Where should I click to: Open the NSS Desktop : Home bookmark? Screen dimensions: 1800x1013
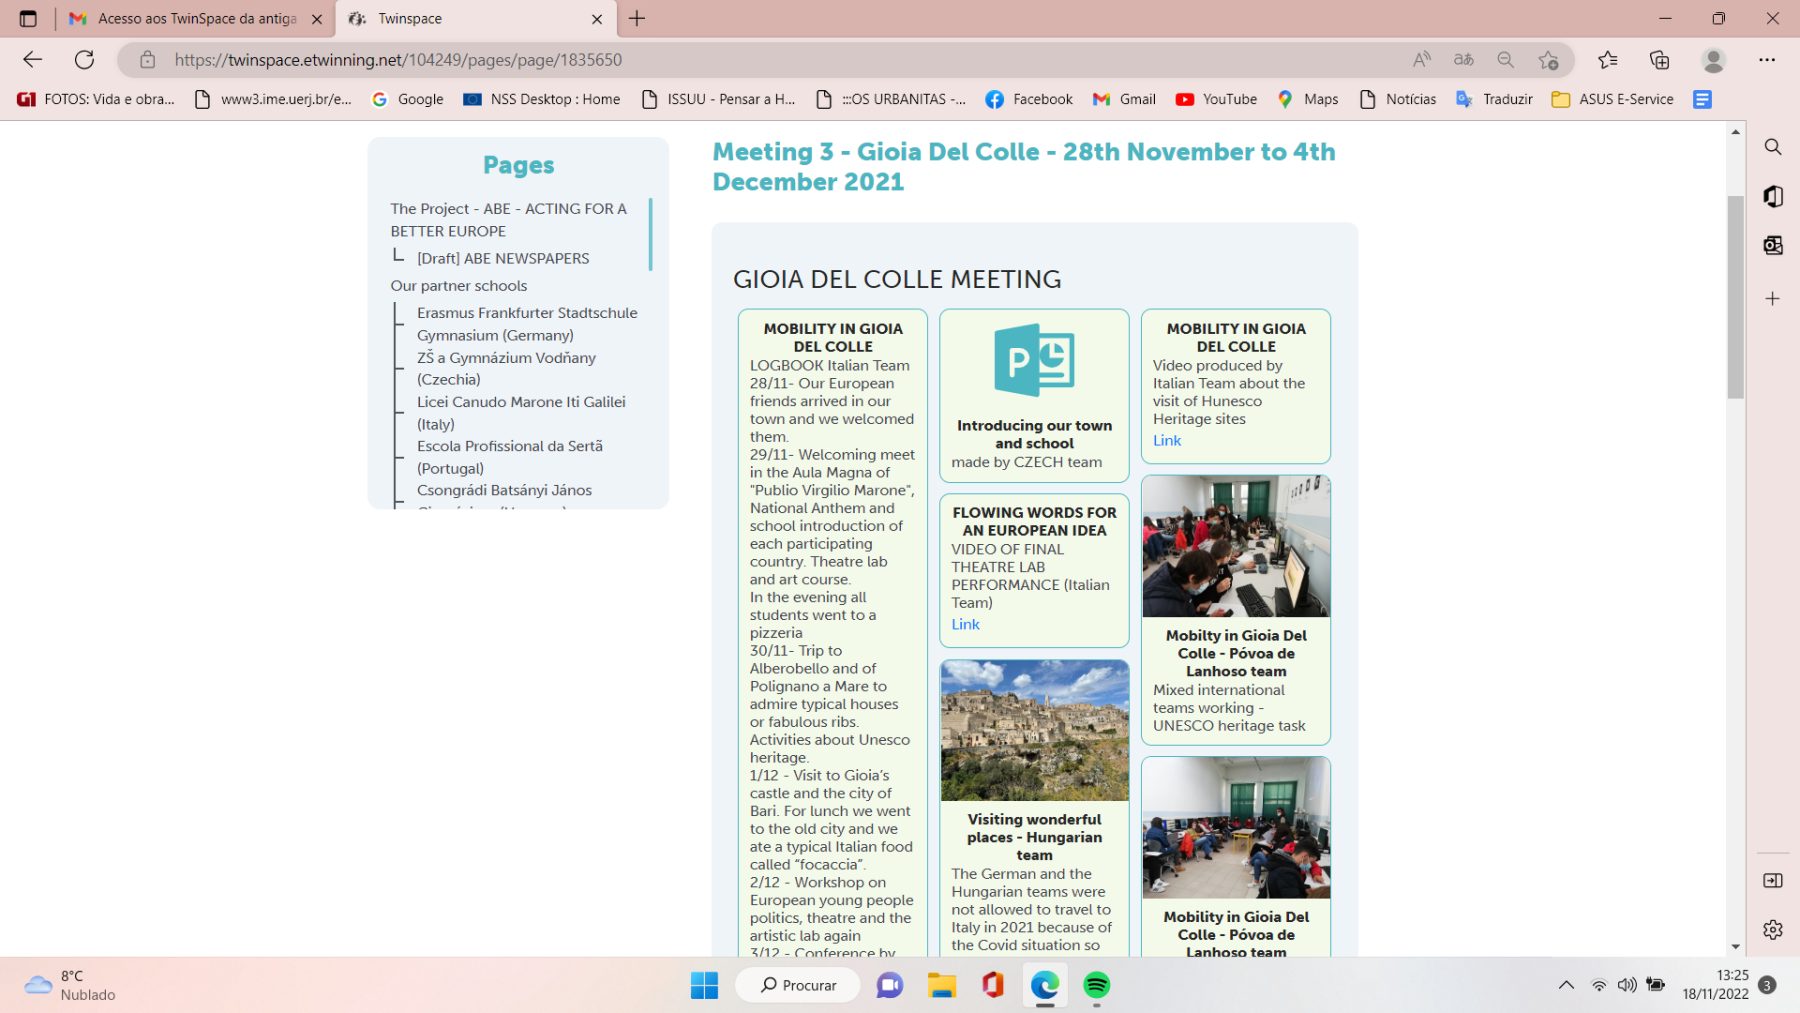point(542,99)
